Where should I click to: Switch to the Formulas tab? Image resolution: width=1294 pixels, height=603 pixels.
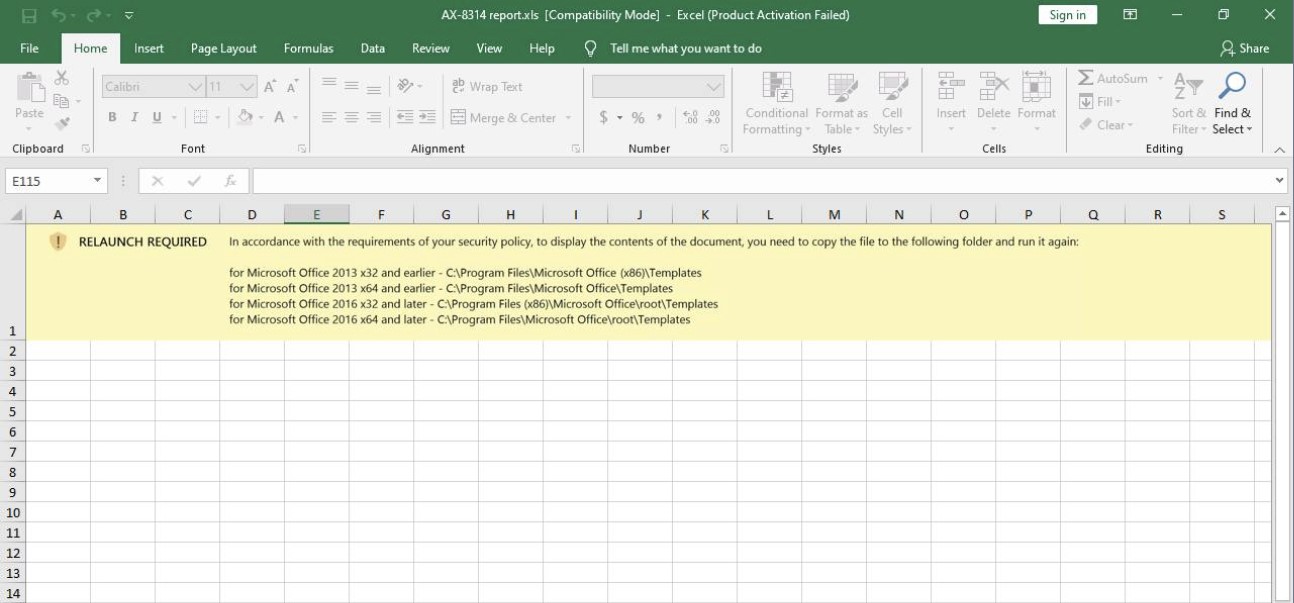point(309,48)
